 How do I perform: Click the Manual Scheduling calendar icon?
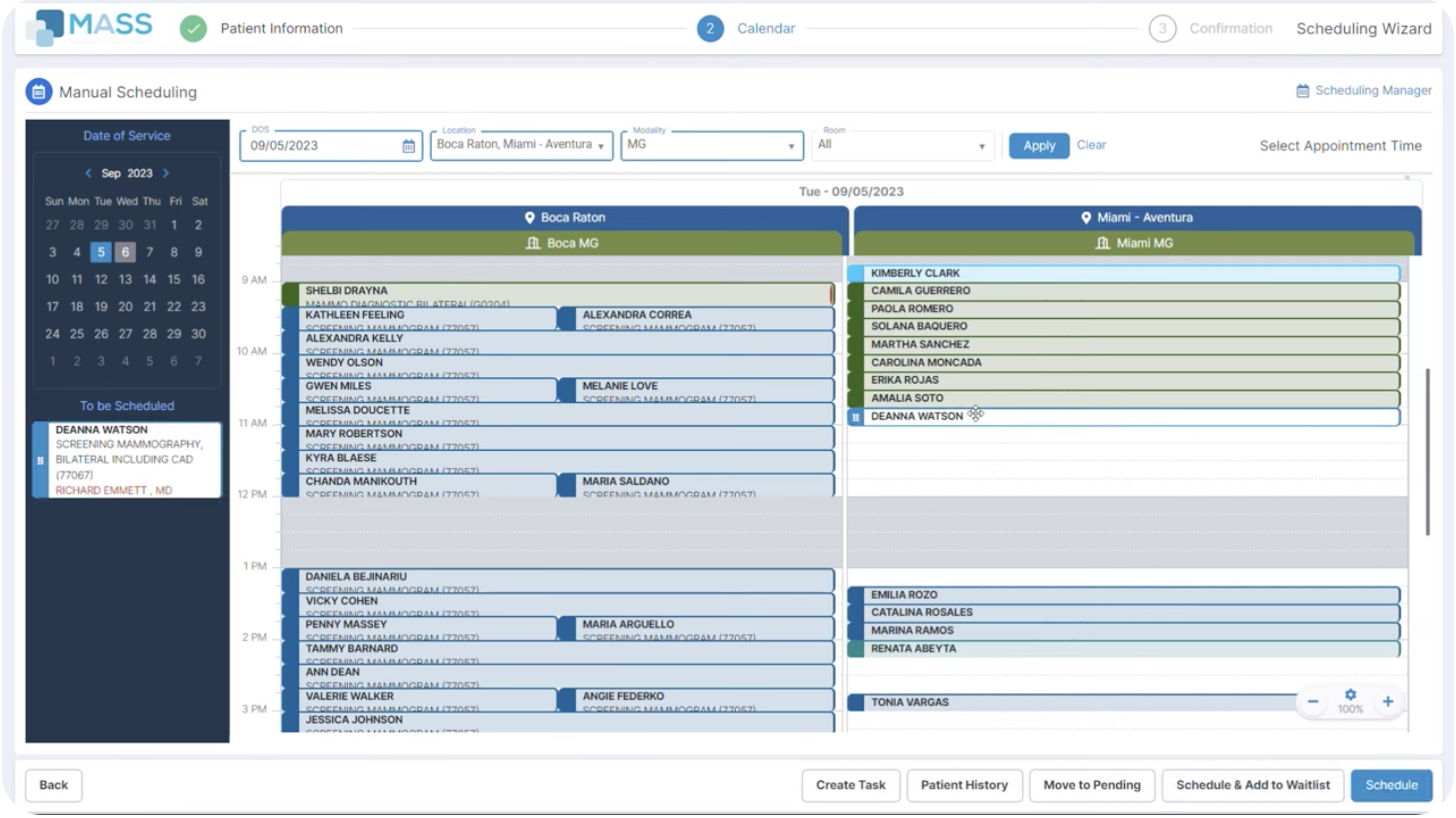pos(37,91)
